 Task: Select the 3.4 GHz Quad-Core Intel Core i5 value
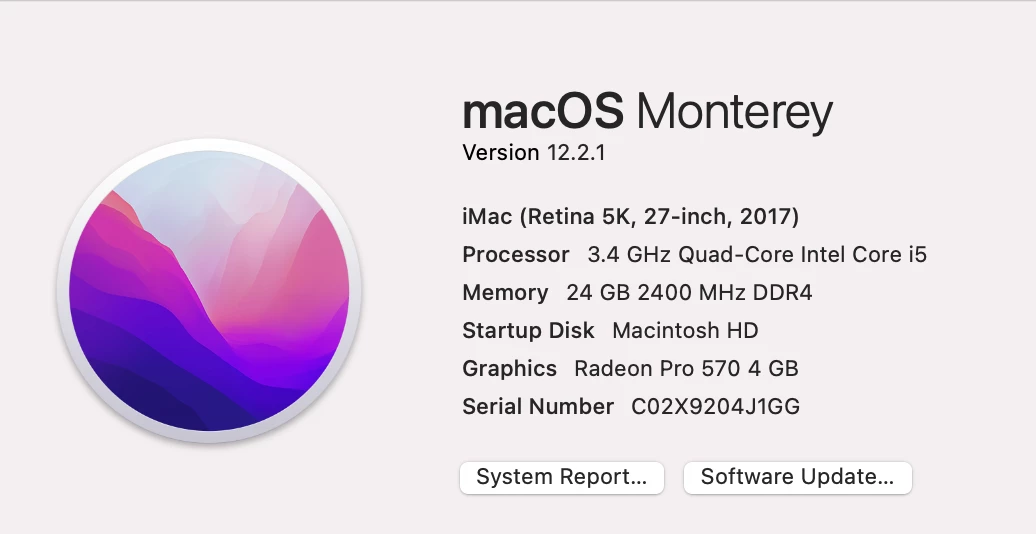[x=757, y=254]
